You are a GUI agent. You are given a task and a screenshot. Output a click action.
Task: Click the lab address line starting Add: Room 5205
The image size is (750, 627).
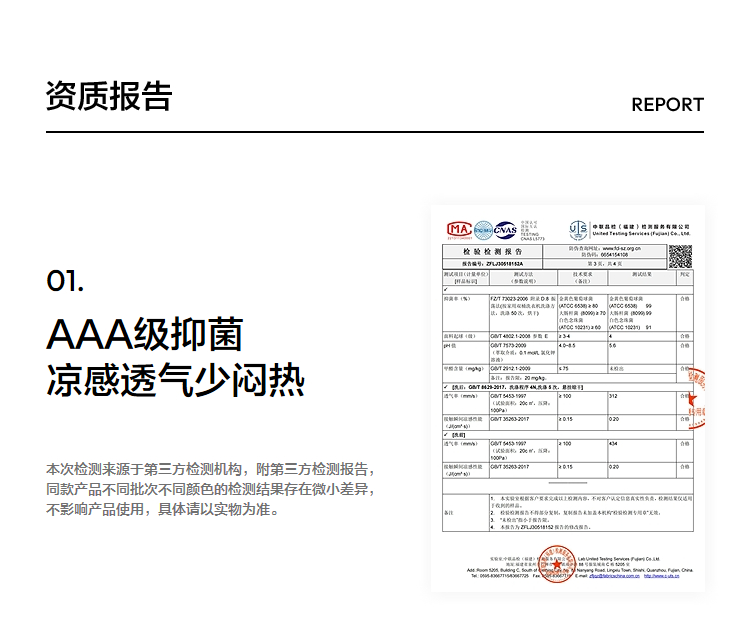tap(580, 570)
